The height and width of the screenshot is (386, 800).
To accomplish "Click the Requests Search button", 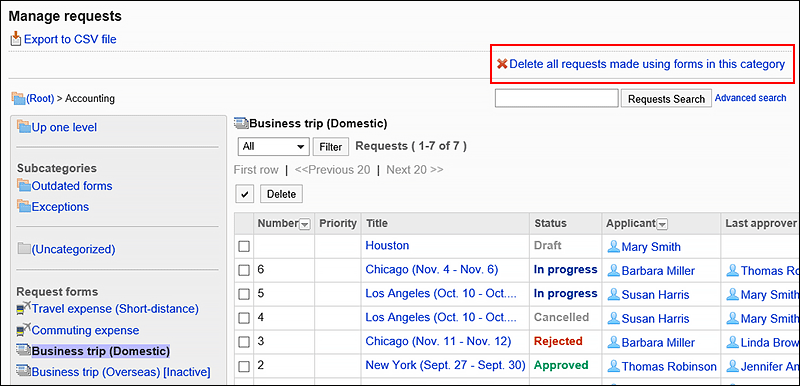I will pos(666,99).
